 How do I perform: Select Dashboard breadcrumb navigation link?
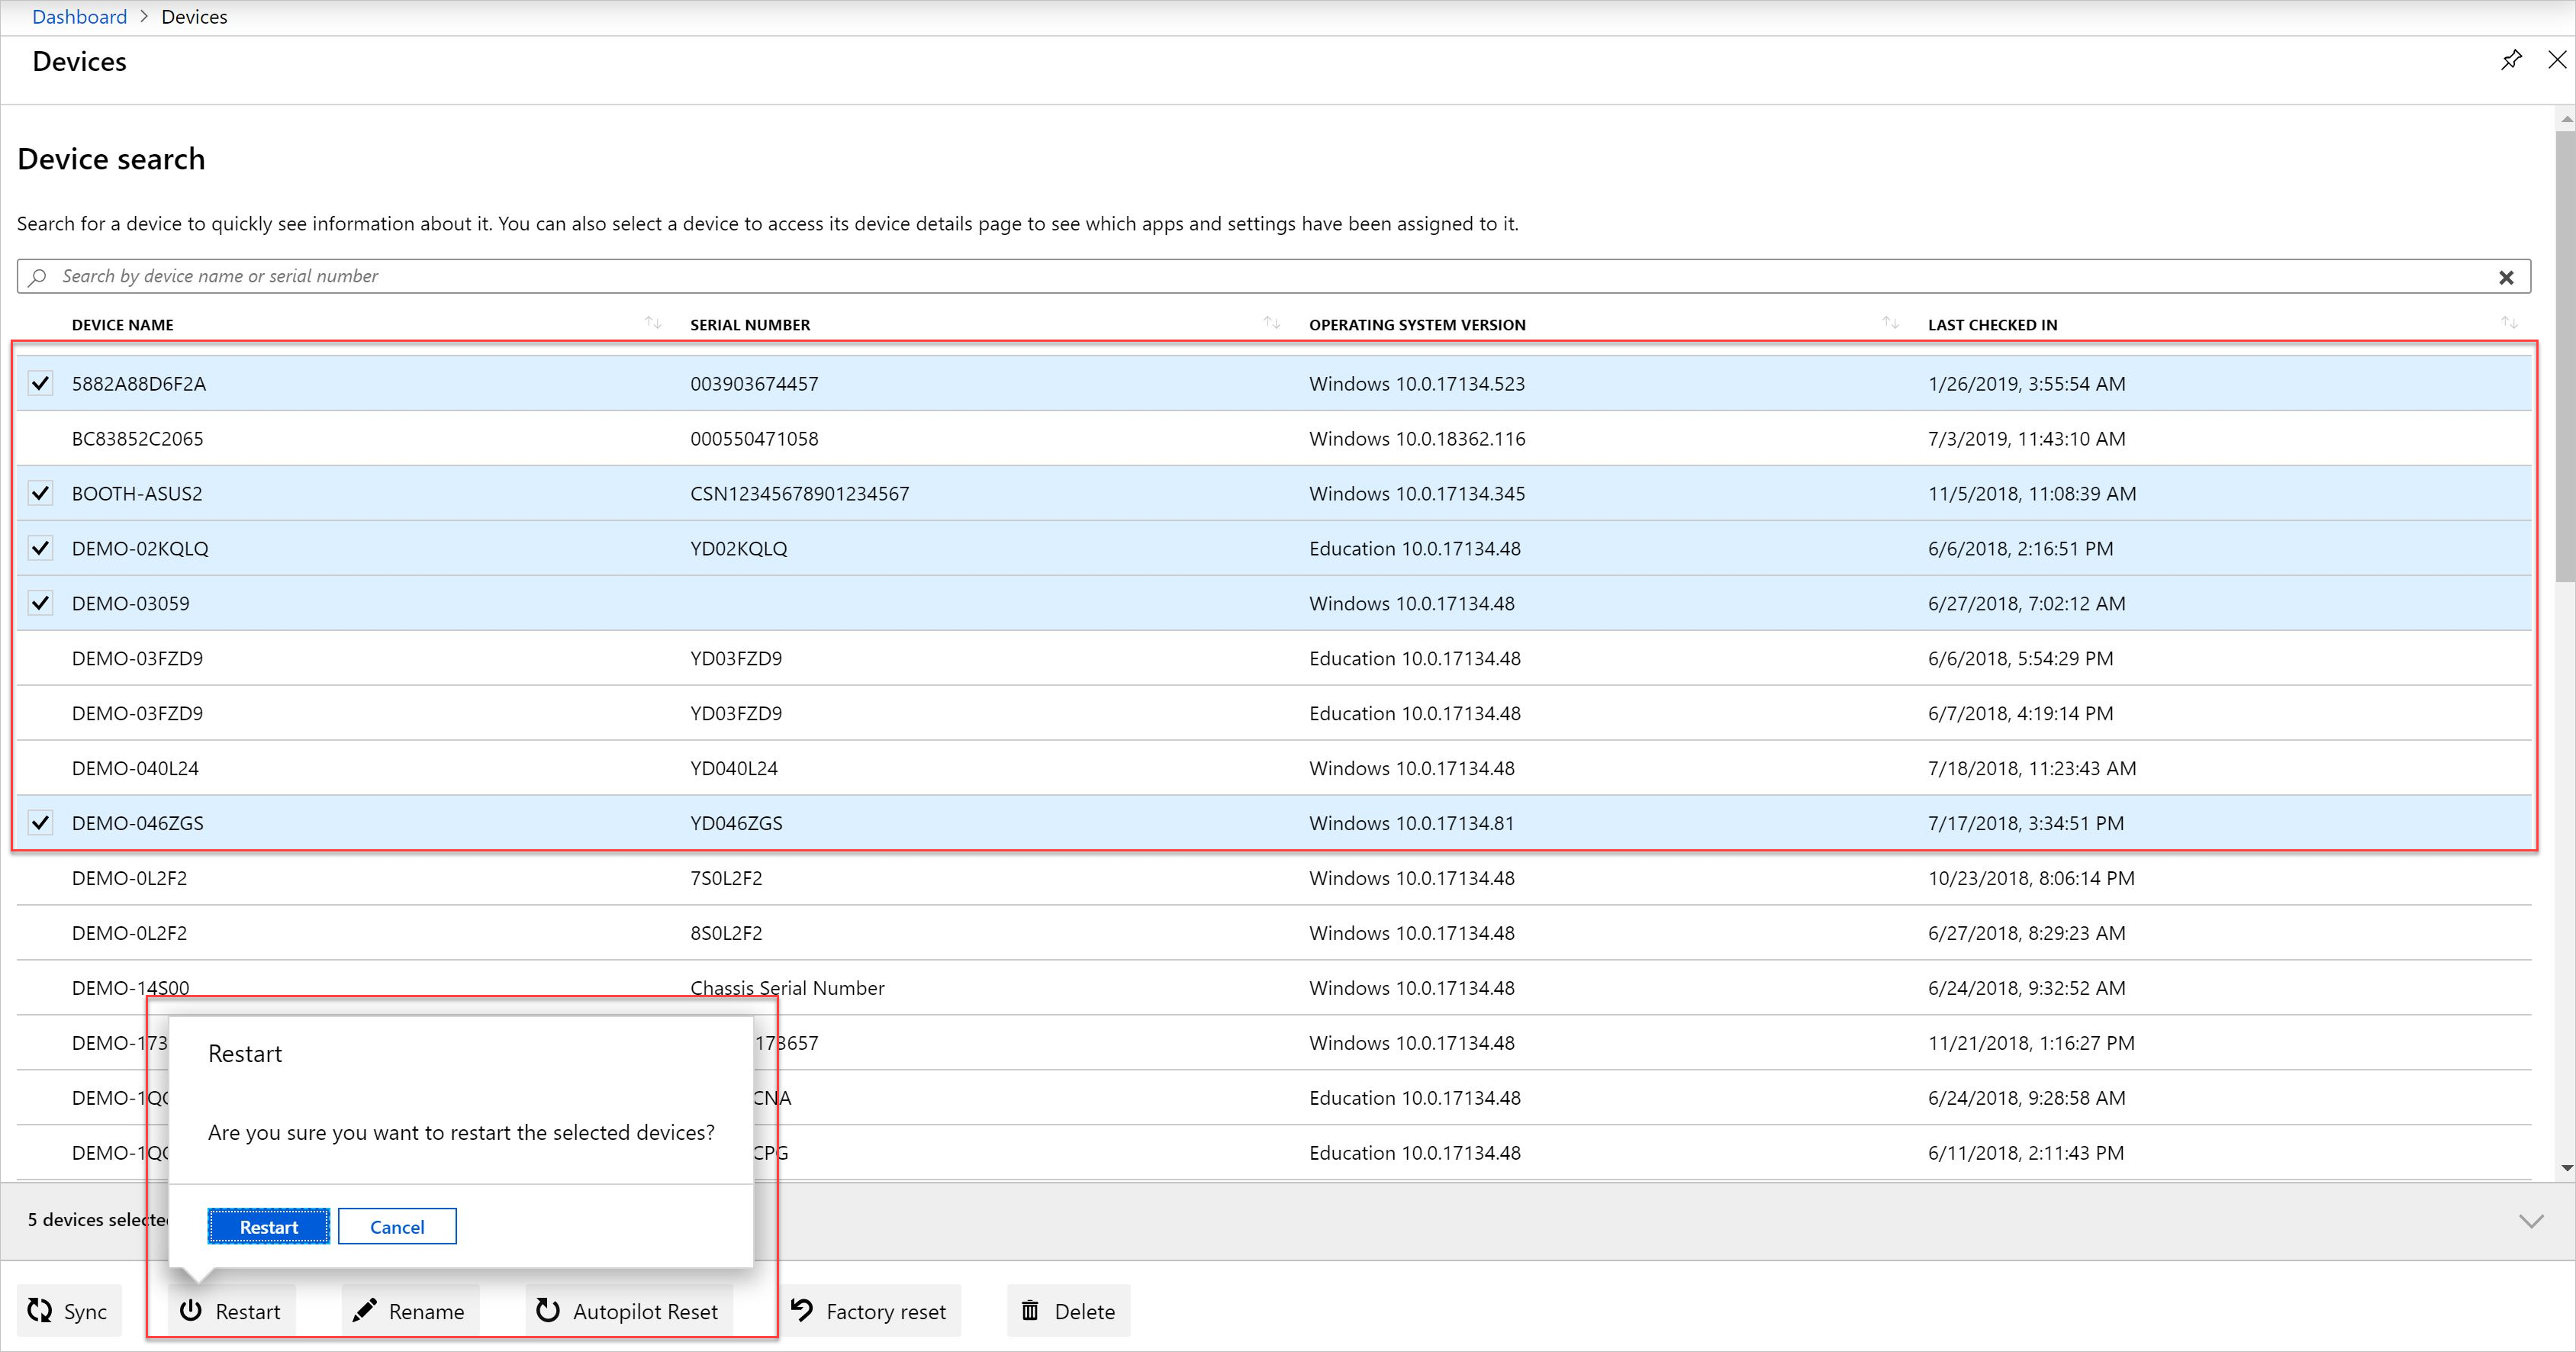click(79, 15)
